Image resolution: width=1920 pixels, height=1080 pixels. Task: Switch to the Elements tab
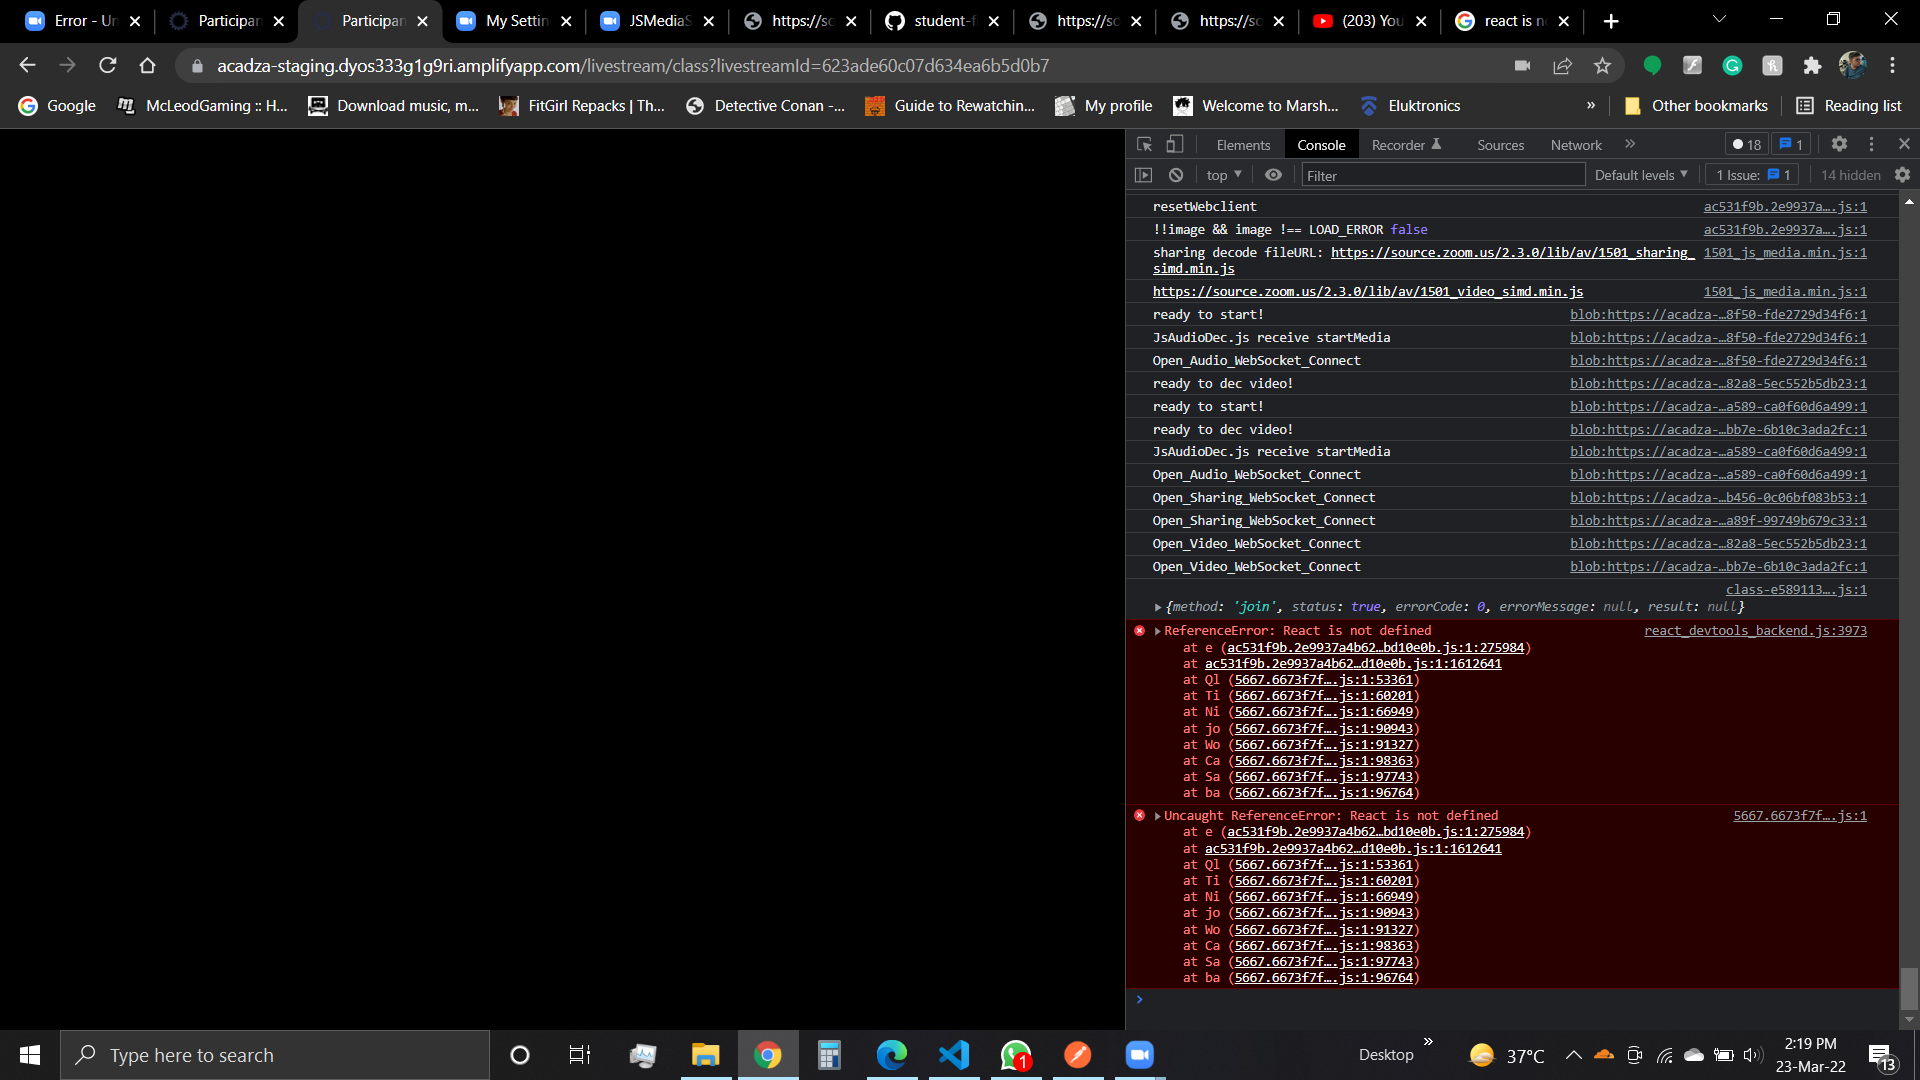[x=1243, y=145]
